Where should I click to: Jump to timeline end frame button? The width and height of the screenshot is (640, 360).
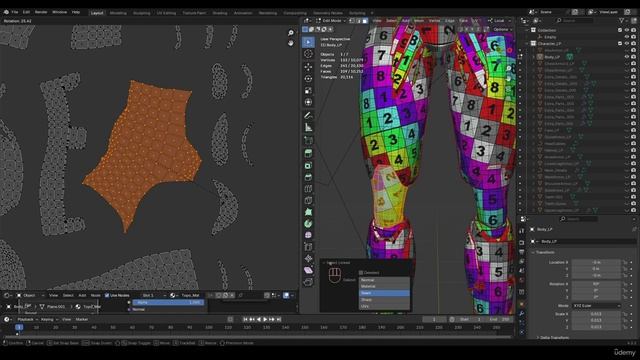click(x=279, y=320)
